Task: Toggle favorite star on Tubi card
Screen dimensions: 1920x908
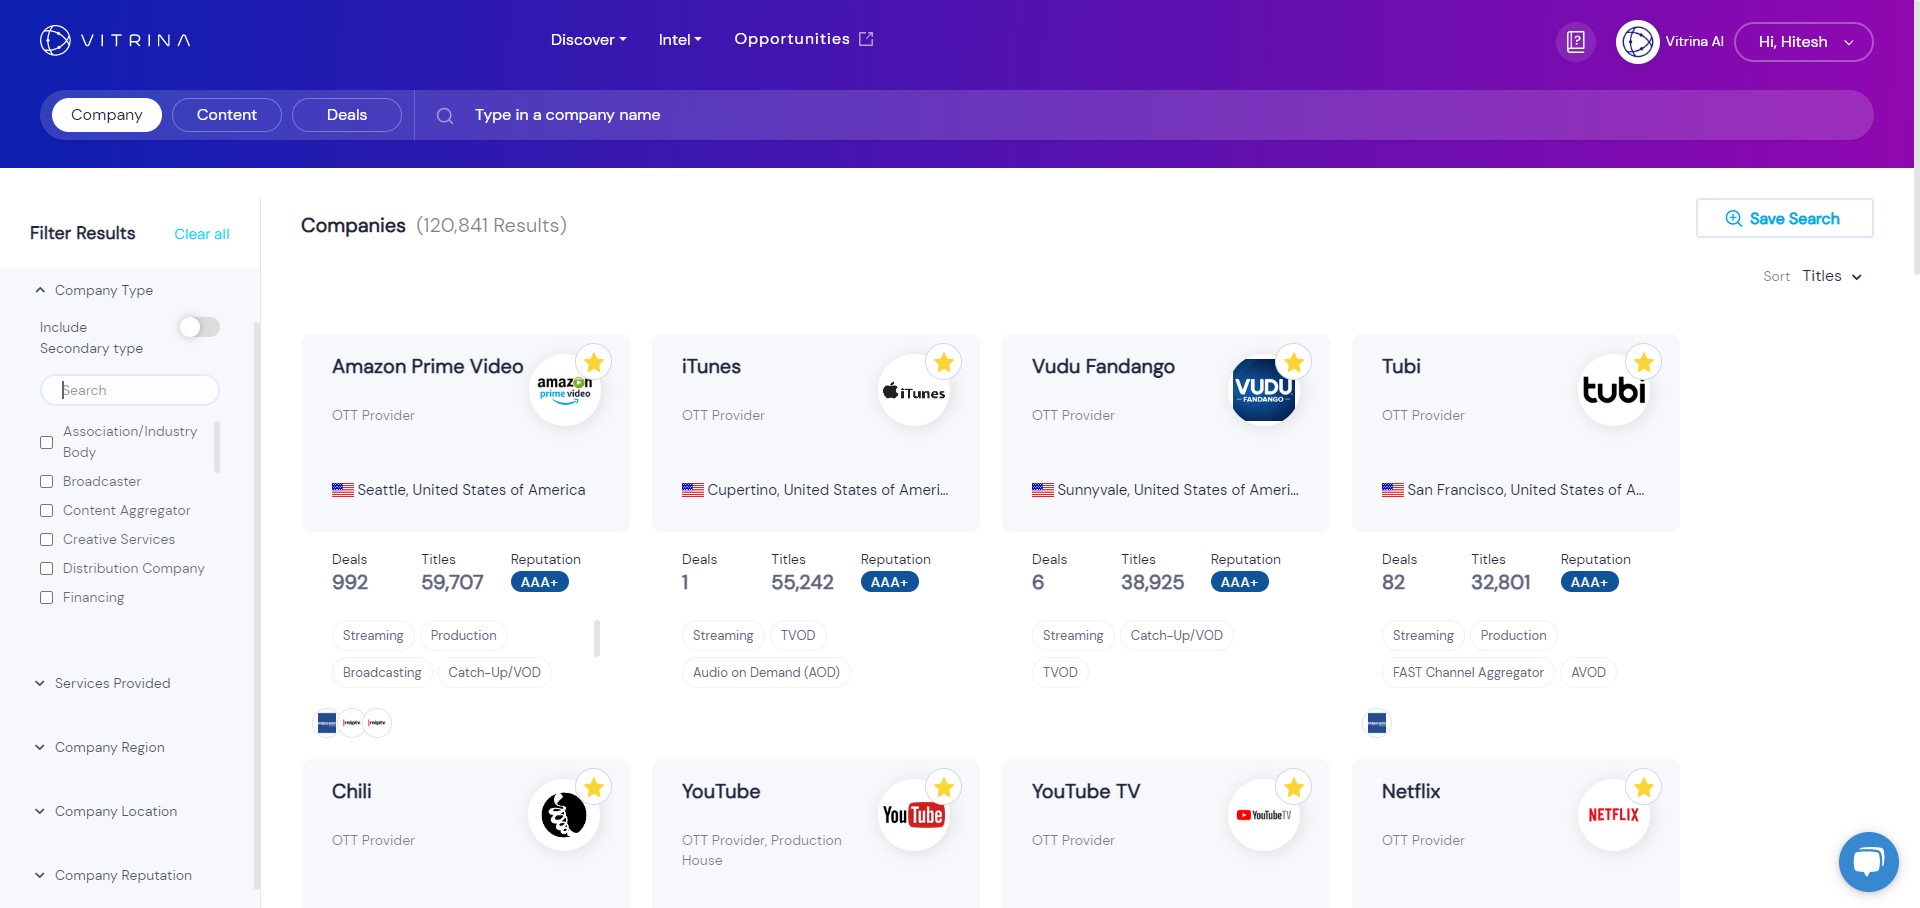Action: coord(1644,362)
